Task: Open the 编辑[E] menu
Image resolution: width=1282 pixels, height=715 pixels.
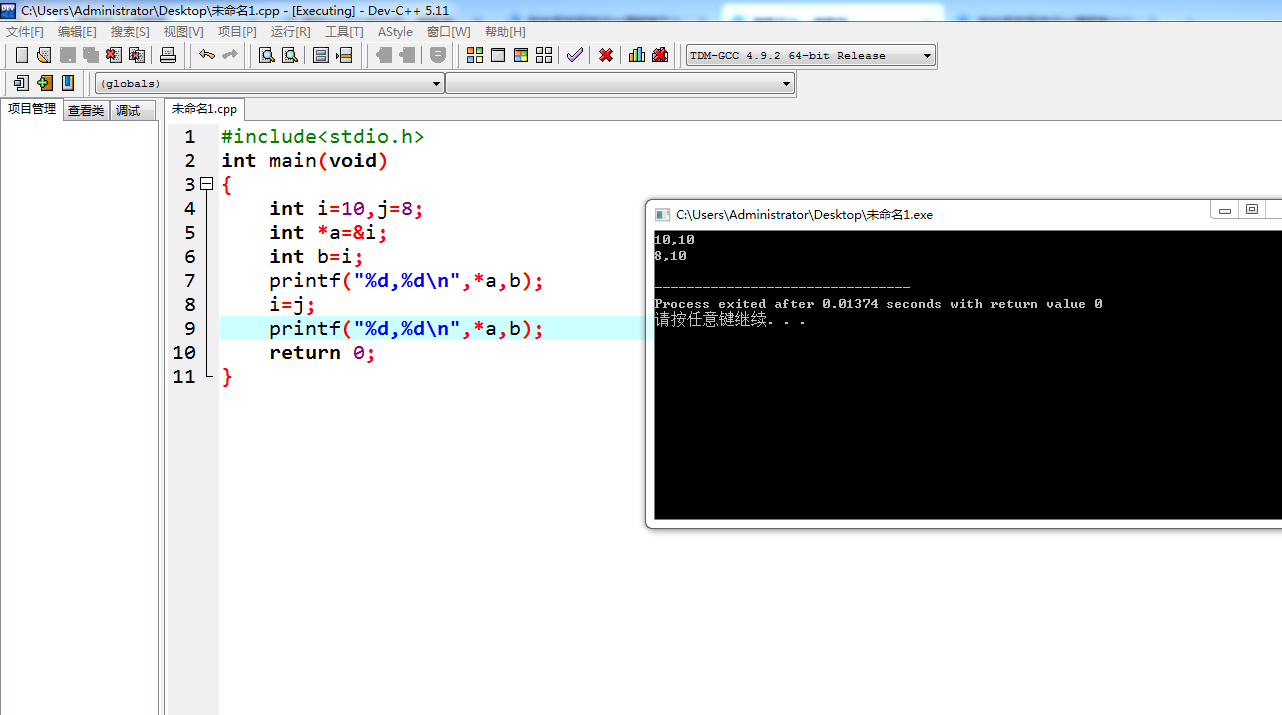Action: 77,32
